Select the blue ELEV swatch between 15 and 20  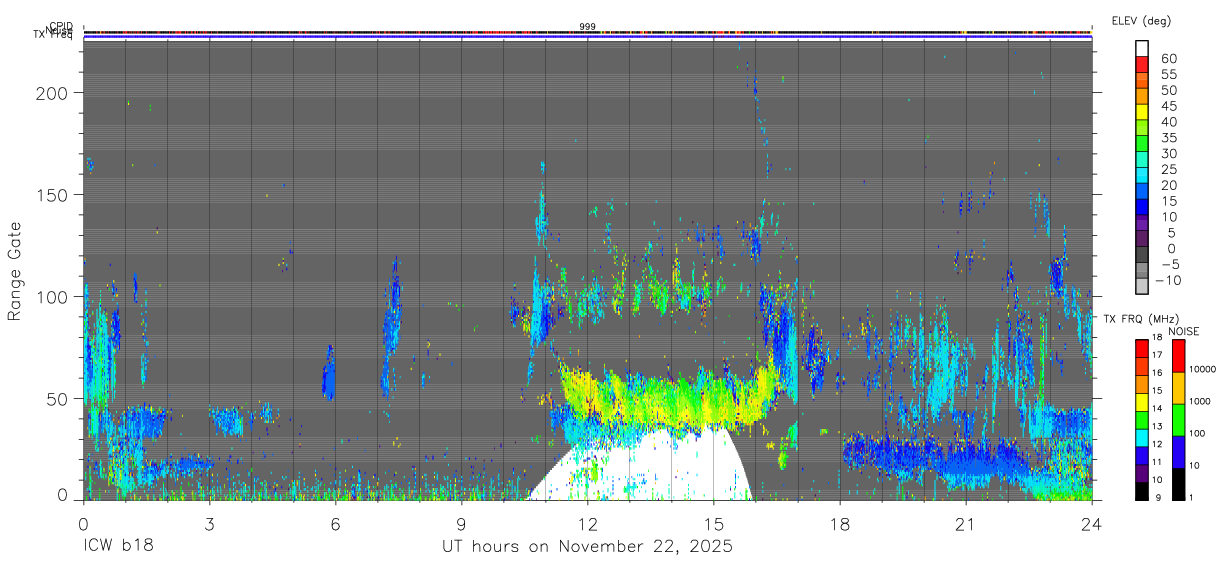coord(1142,192)
